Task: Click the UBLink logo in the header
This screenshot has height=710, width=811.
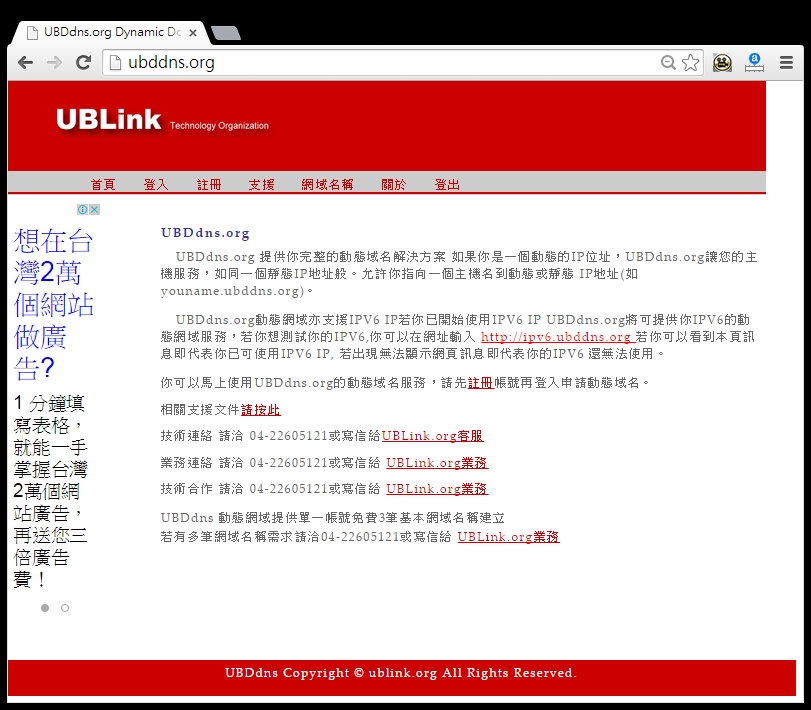Action: [109, 120]
